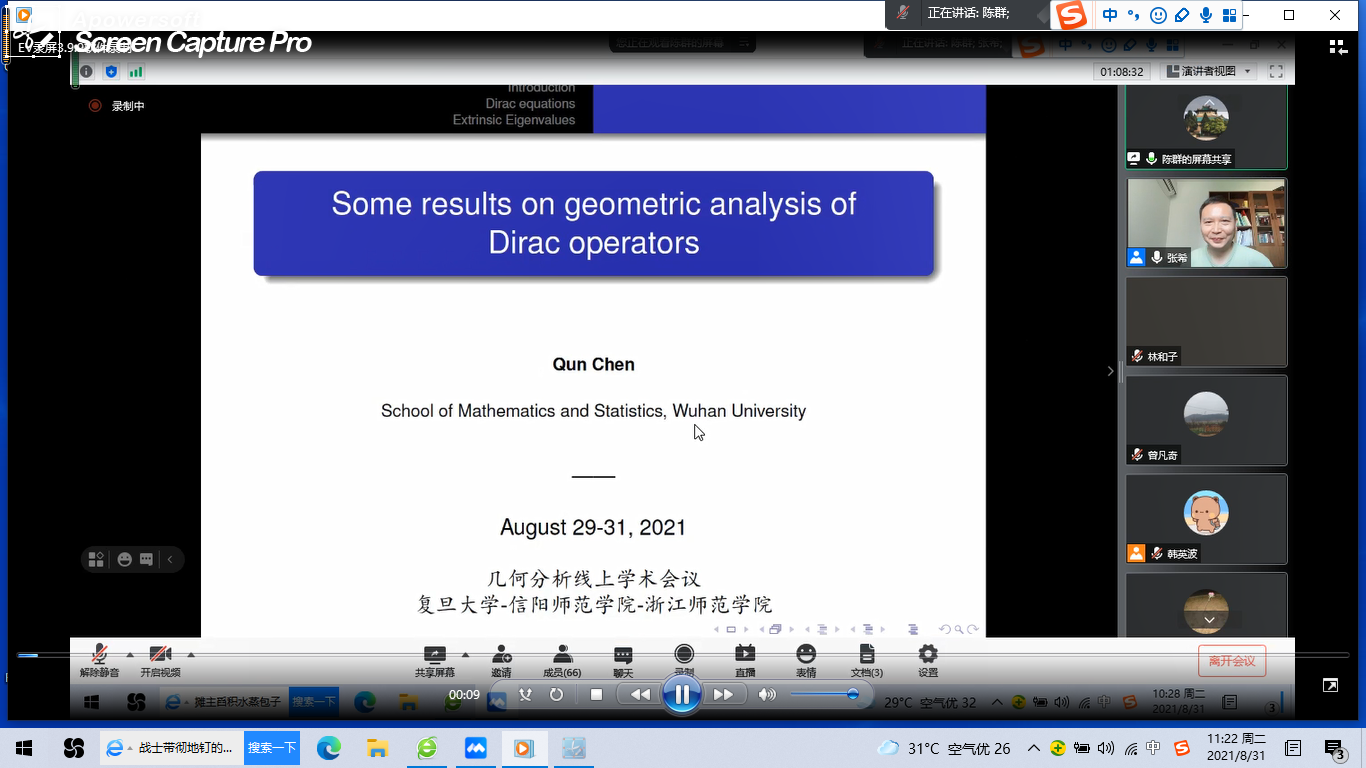
Task: Open the members (66) list
Action: point(562,660)
